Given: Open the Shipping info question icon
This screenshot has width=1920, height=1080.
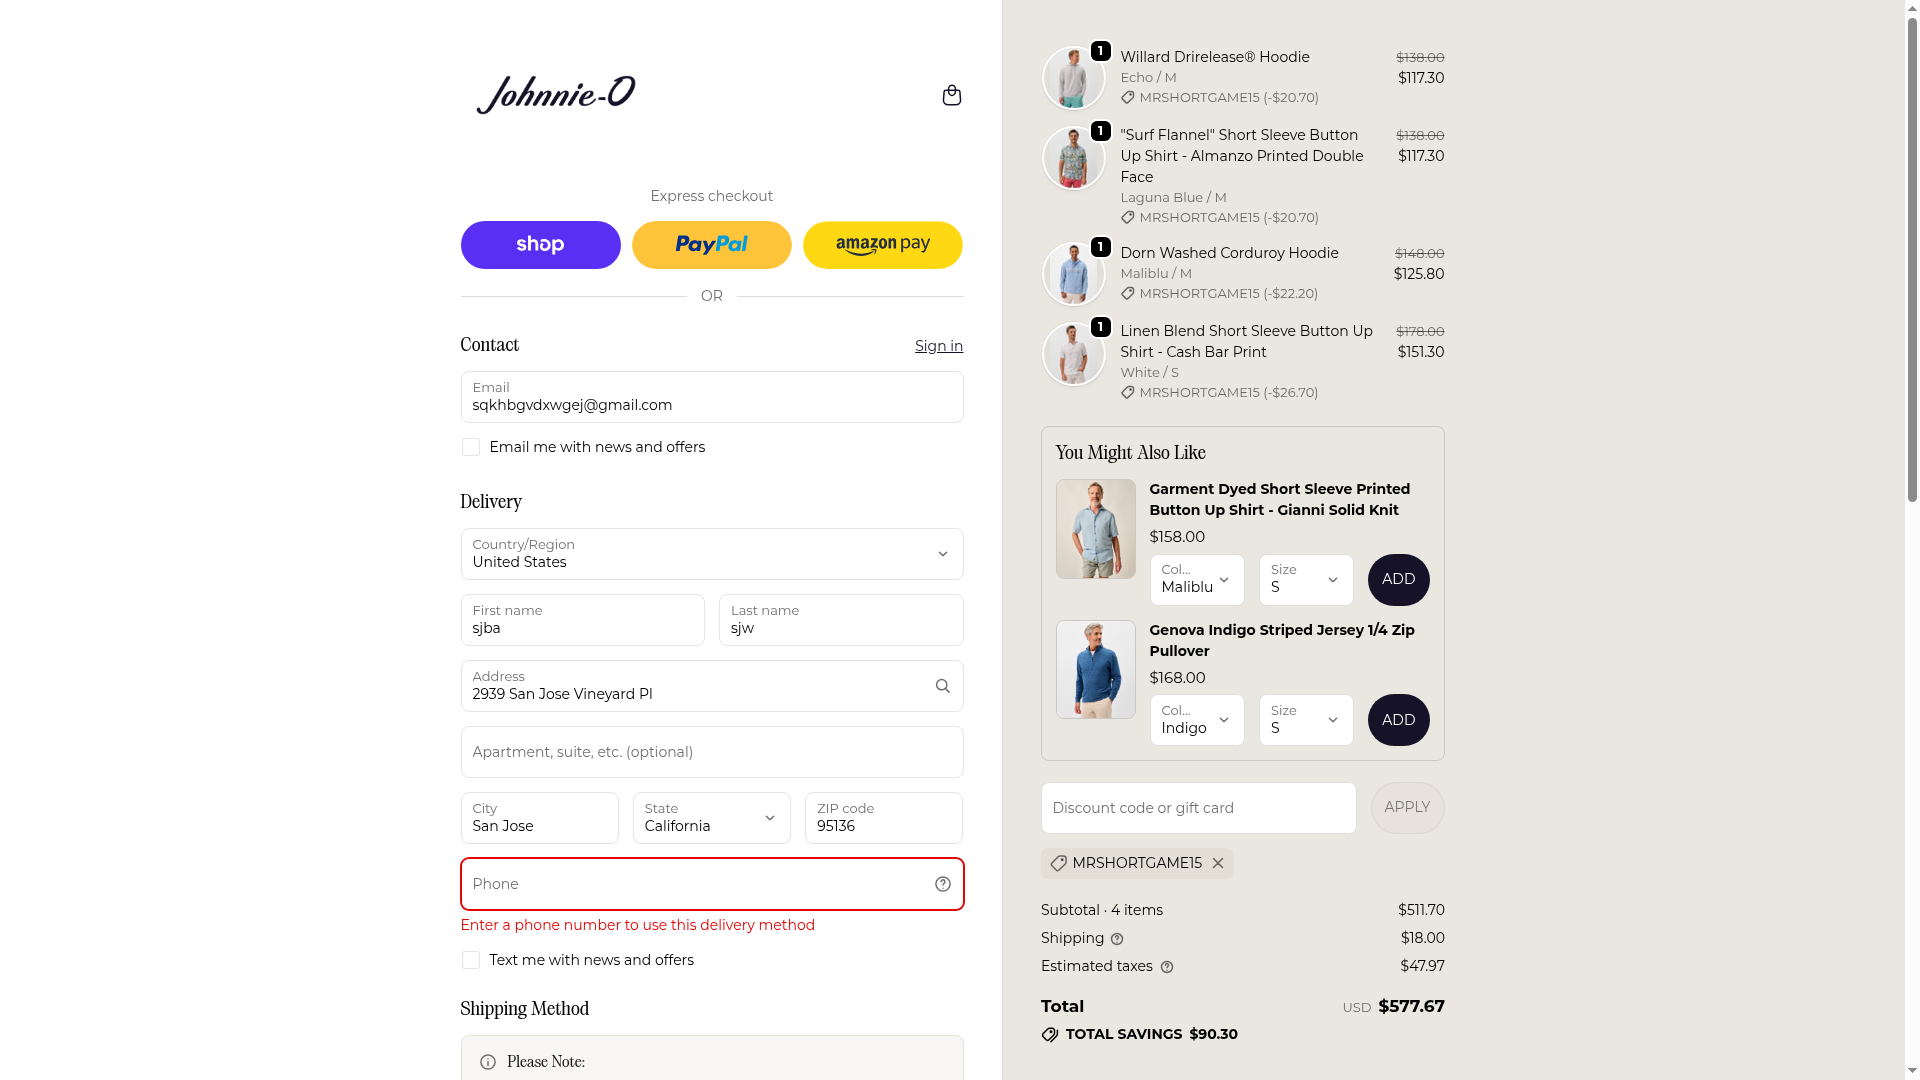Looking at the screenshot, I should [x=1117, y=939].
